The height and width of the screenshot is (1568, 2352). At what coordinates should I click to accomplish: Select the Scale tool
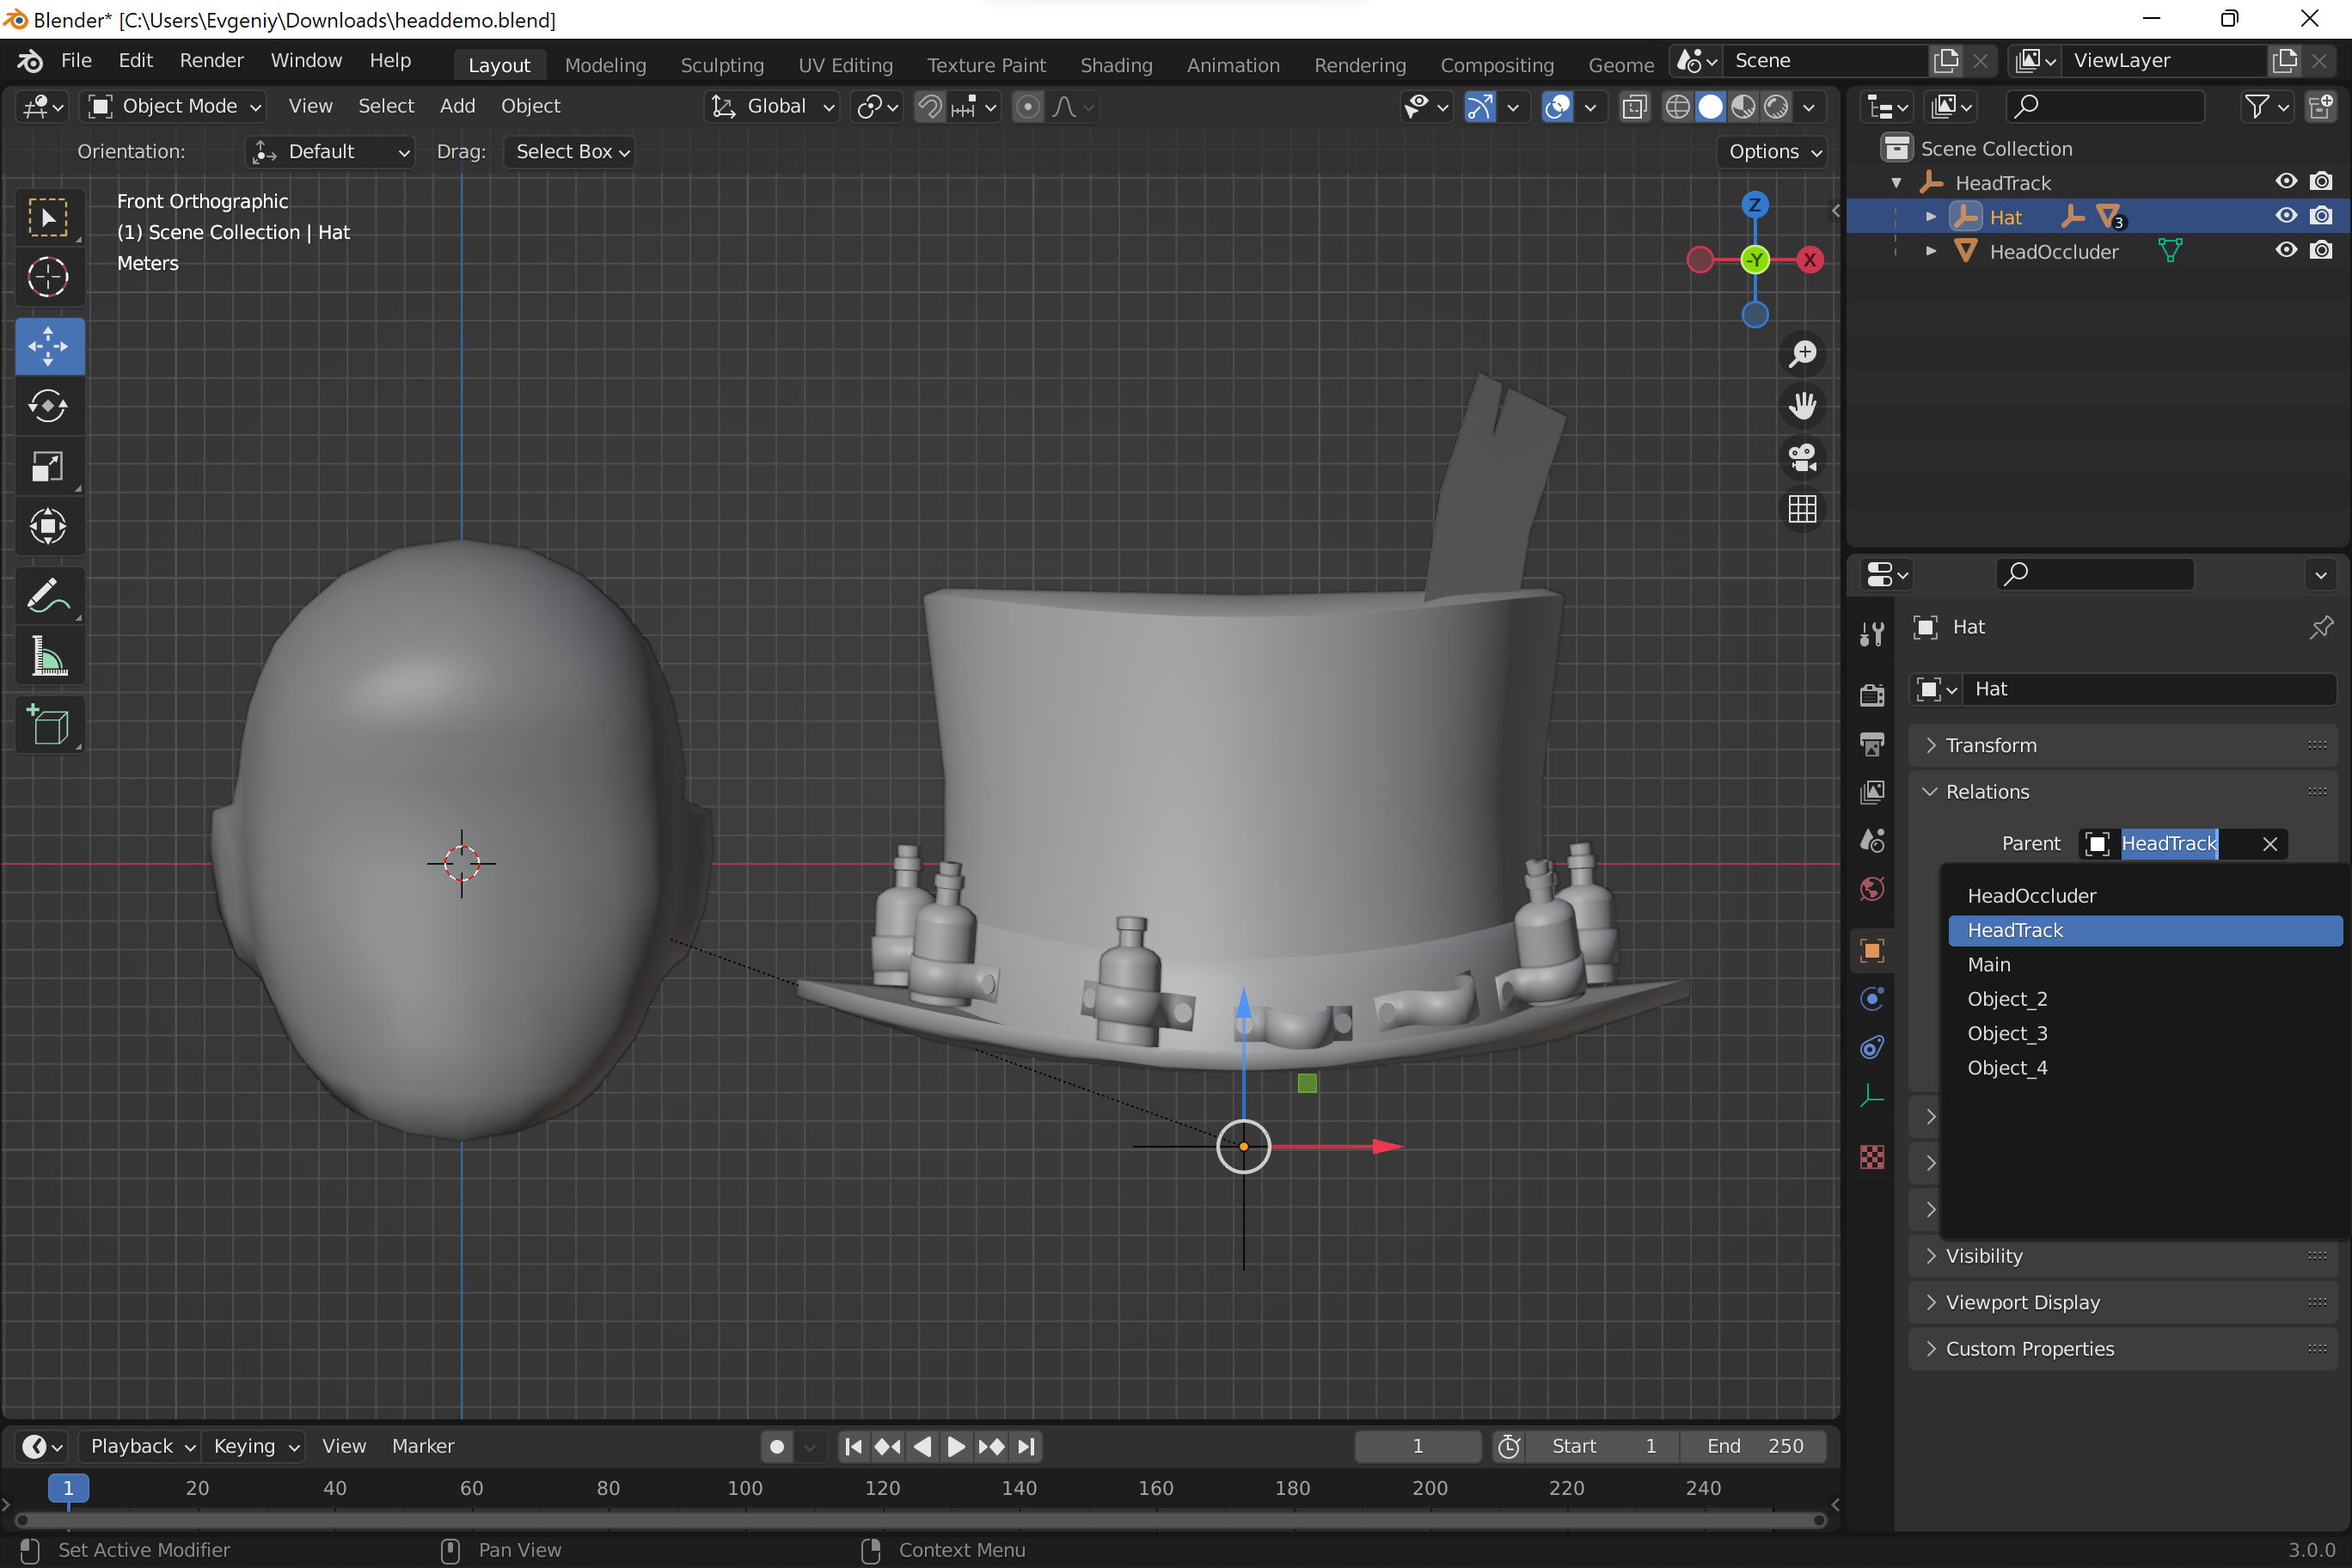click(x=48, y=466)
